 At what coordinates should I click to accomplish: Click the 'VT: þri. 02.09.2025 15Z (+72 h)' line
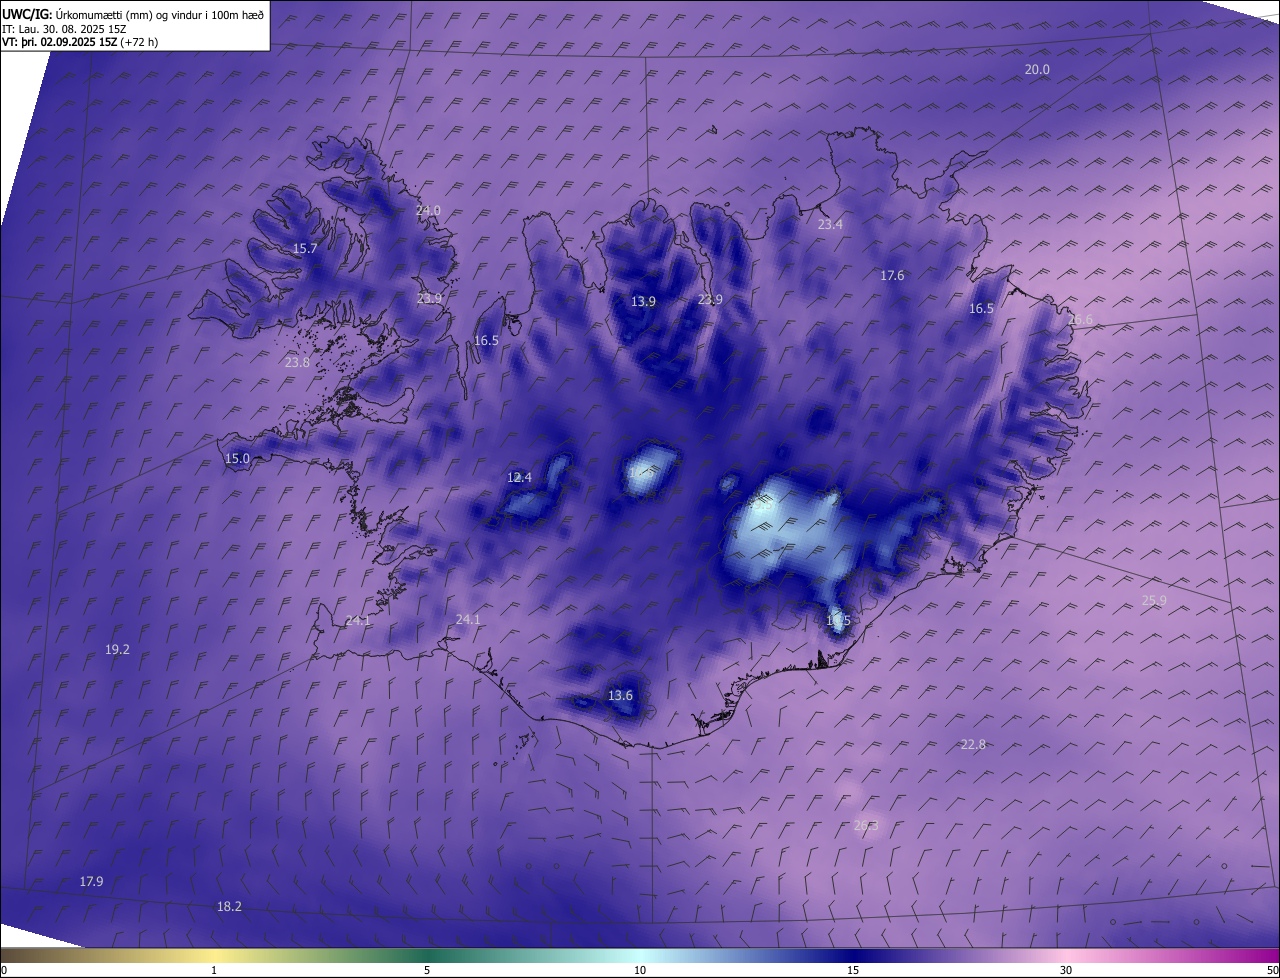pos(80,42)
